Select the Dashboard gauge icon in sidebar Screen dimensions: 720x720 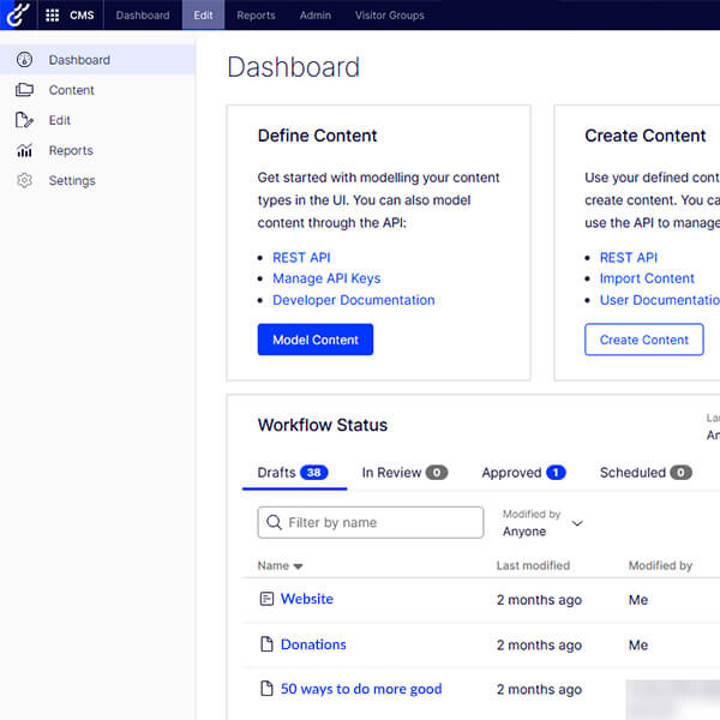[x=25, y=60]
